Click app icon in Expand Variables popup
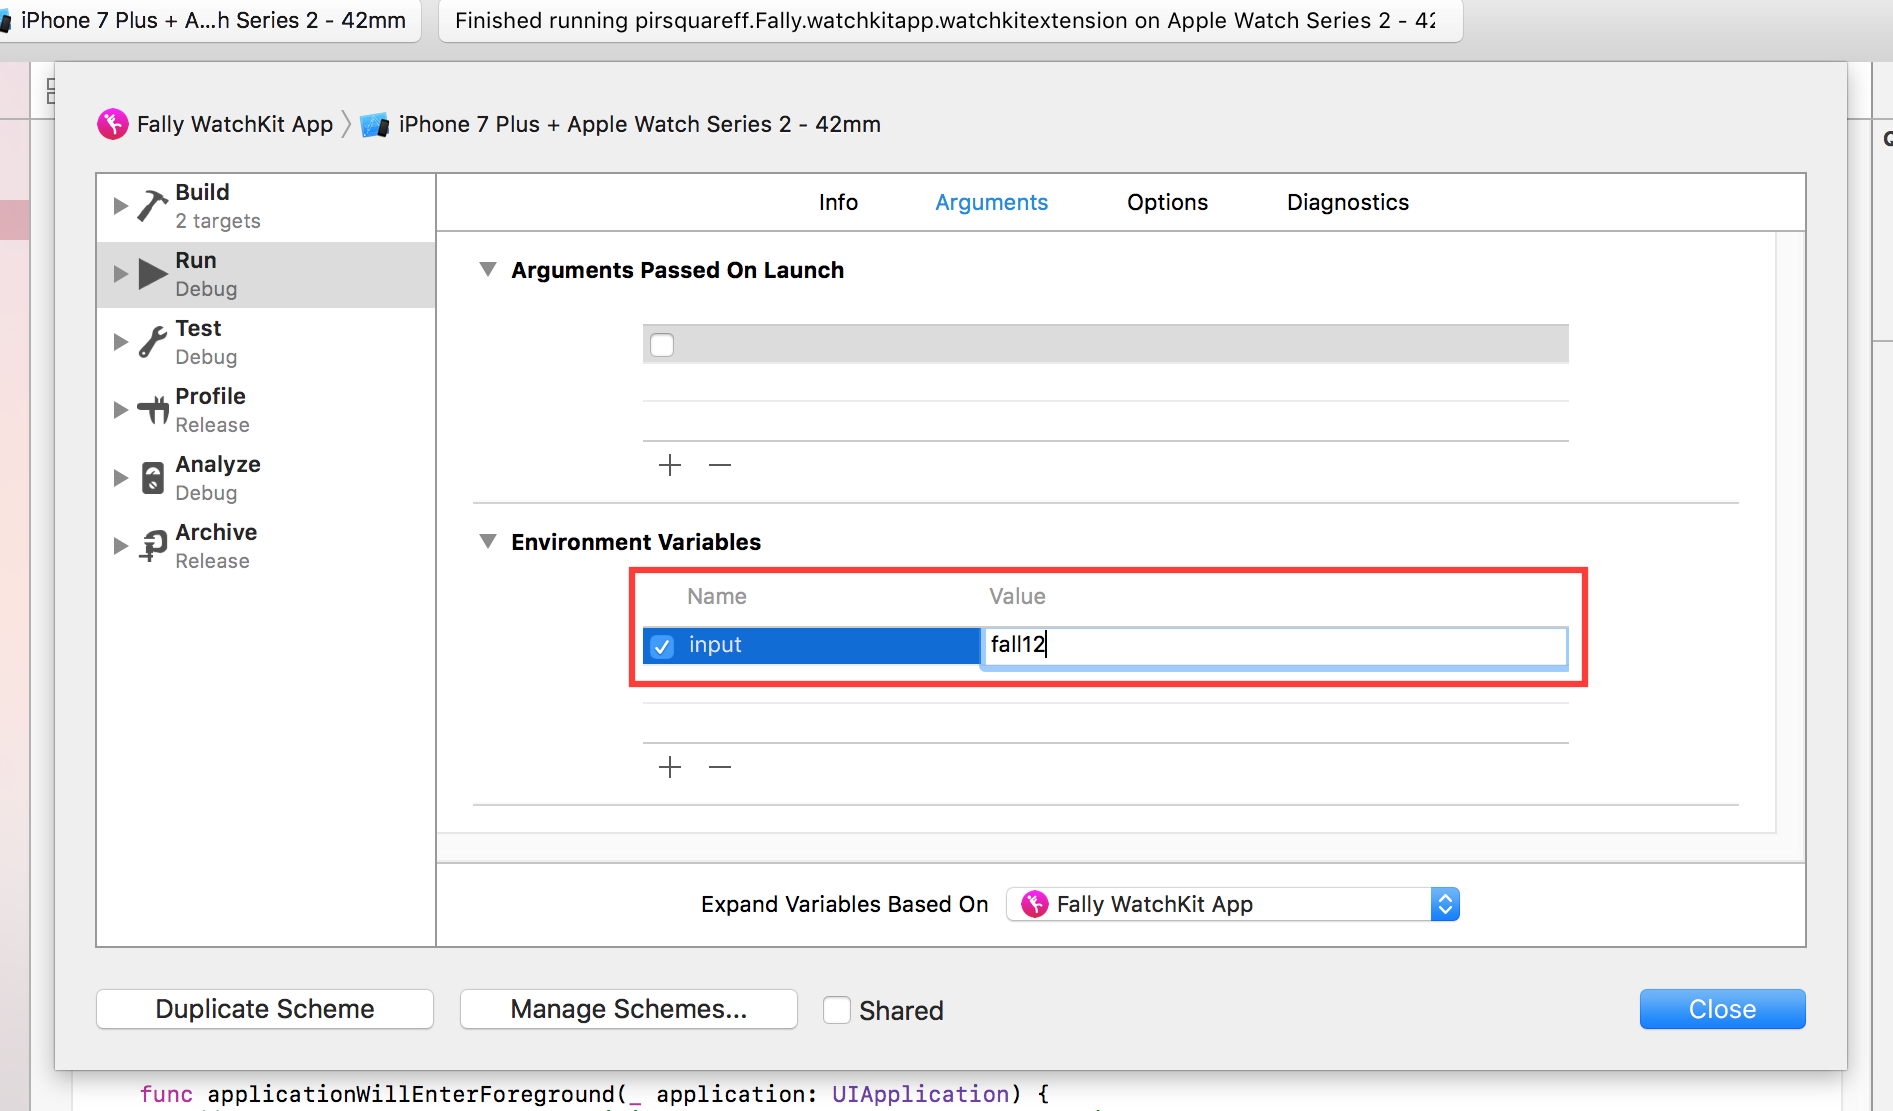1893x1111 pixels. coord(1035,904)
